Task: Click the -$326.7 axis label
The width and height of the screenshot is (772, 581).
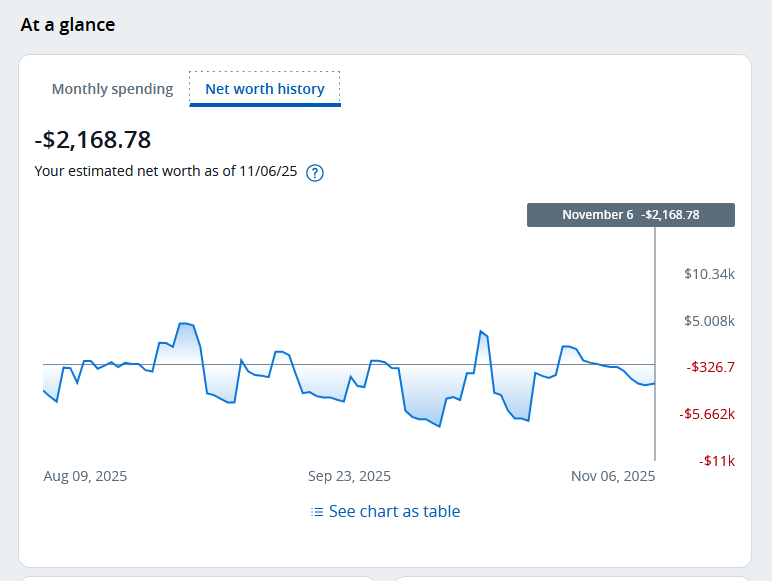Action: pos(710,367)
